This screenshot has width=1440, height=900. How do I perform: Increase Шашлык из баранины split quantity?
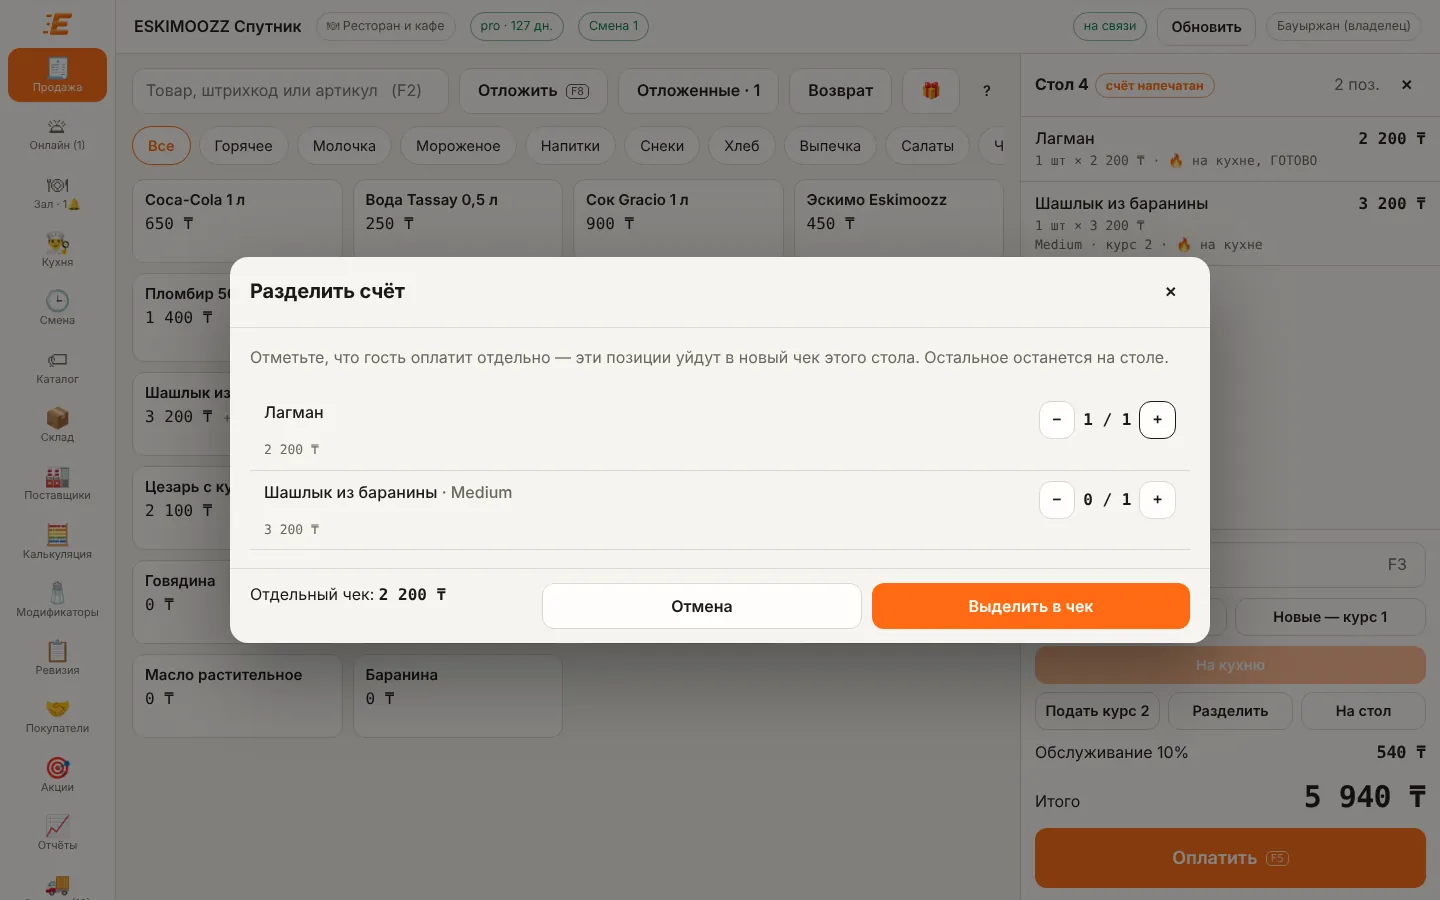pyautogui.click(x=1157, y=500)
